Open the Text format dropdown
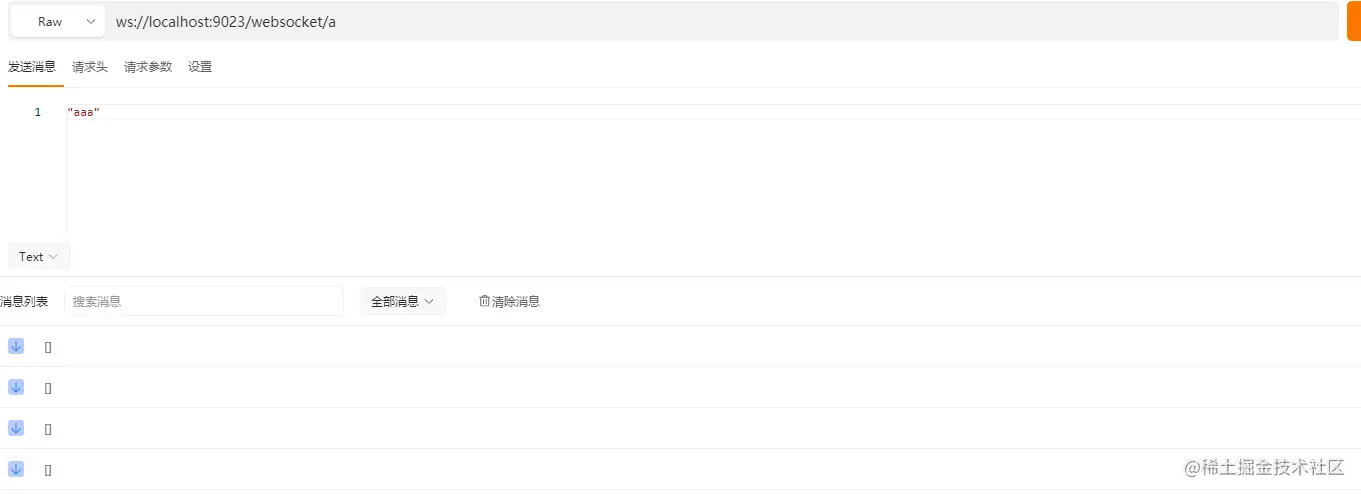Screen dimensions: 1361x494 point(39,257)
